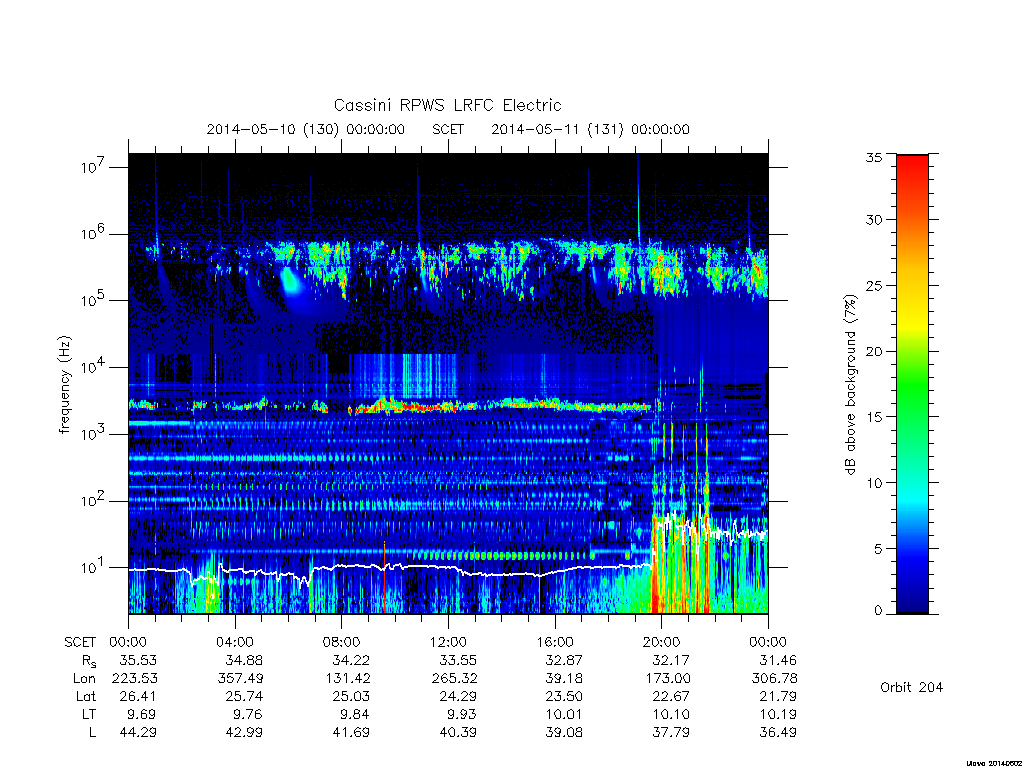Click 'dB above background (7%)' label
Viewport: 1024px width, 768px height.
(850, 385)
